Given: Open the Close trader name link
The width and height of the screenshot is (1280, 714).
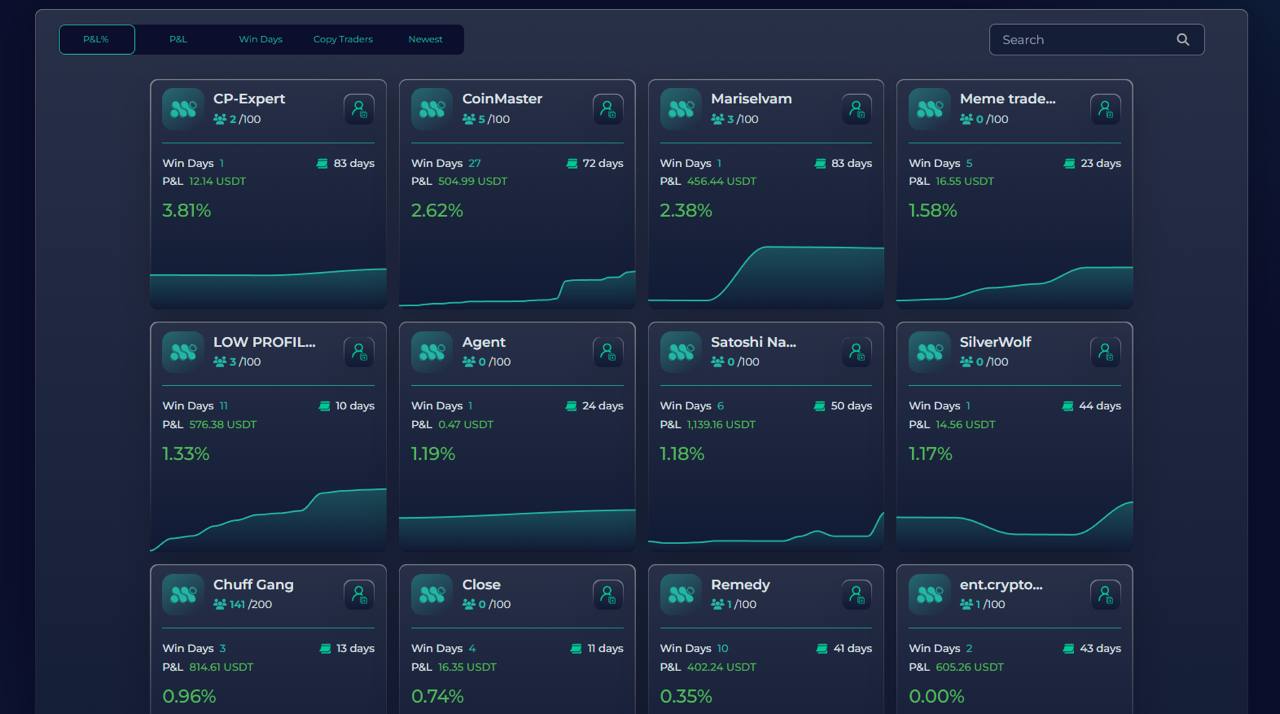Looking at the screenshot, I should pos(481,585).
